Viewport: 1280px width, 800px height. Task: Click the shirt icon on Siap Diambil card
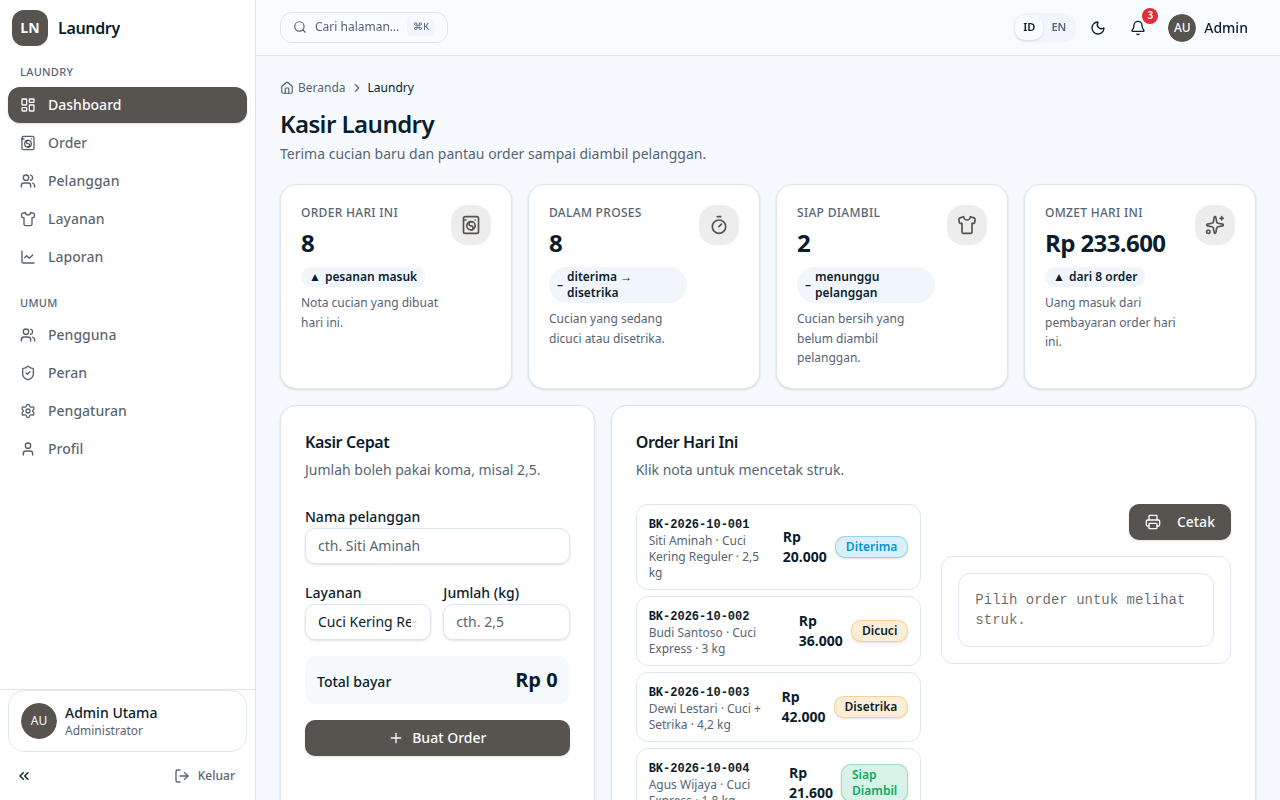[x=967, y=225]
